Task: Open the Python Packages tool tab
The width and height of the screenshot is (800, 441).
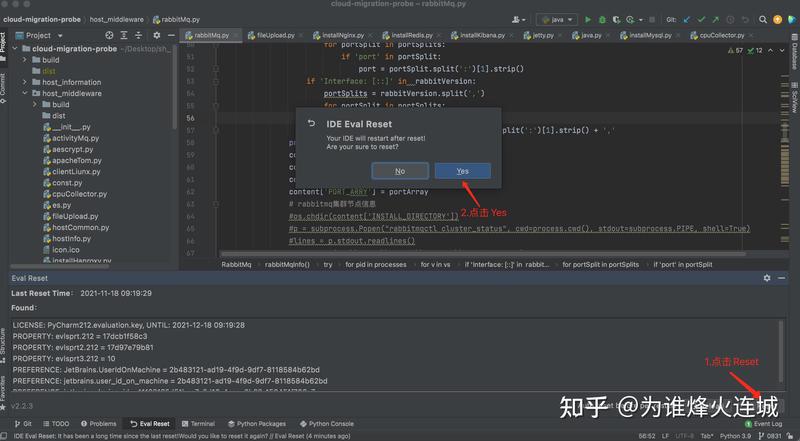Action: point(257,424)
